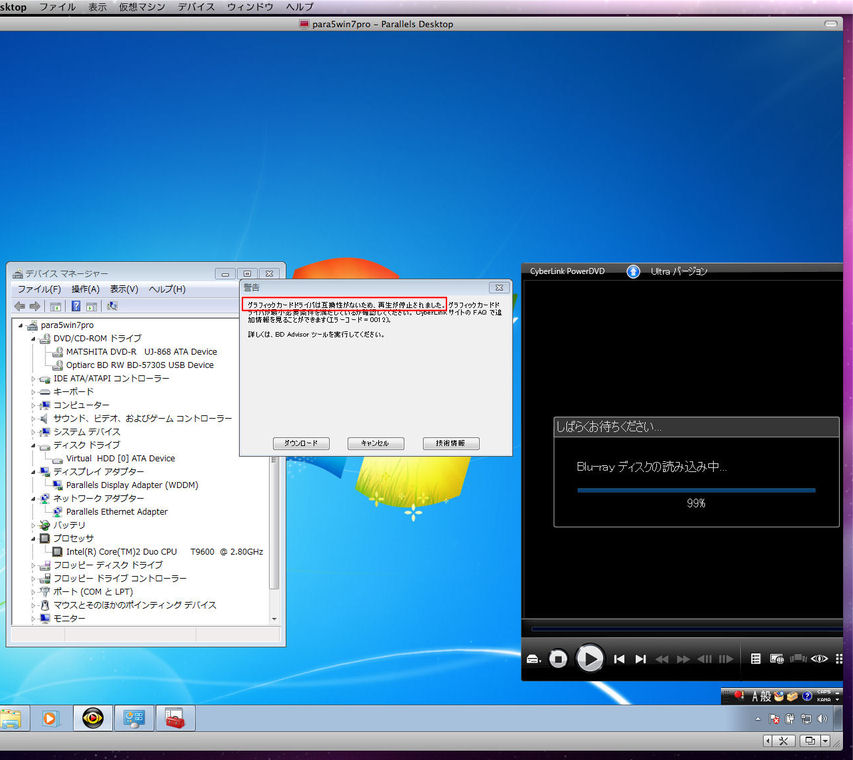Click the 技術情報 button in warning dialog
Image resolution: width=853 pixels, height=760 pixels.
point(450,443)
